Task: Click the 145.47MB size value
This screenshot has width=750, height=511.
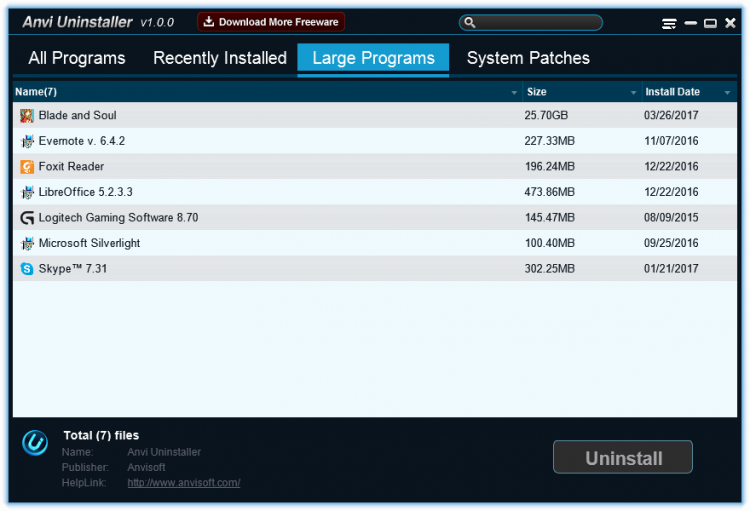Action: pyautogui.click(x=550, y=218)
